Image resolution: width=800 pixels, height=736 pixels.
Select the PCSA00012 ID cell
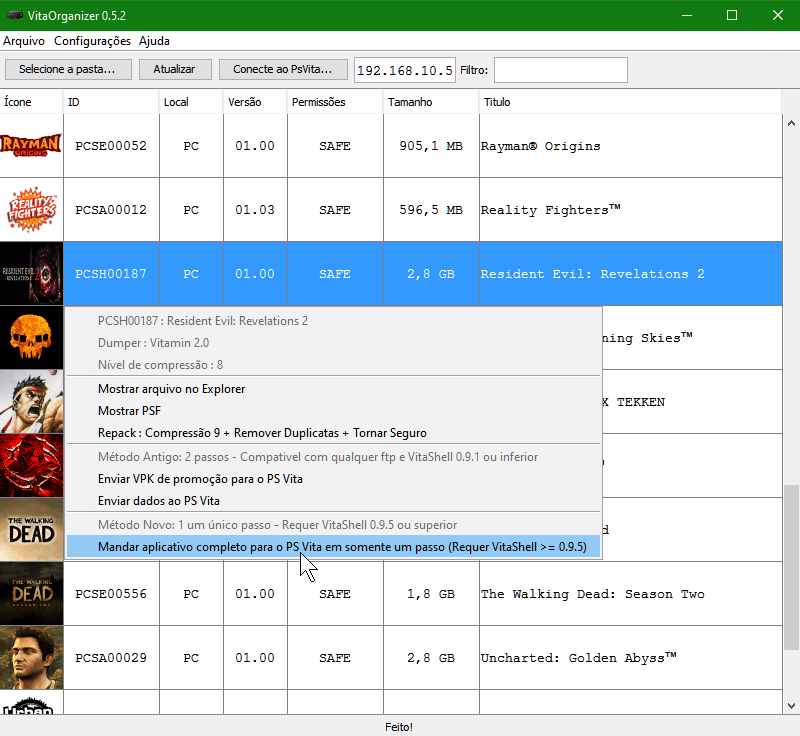pos(111,210)
